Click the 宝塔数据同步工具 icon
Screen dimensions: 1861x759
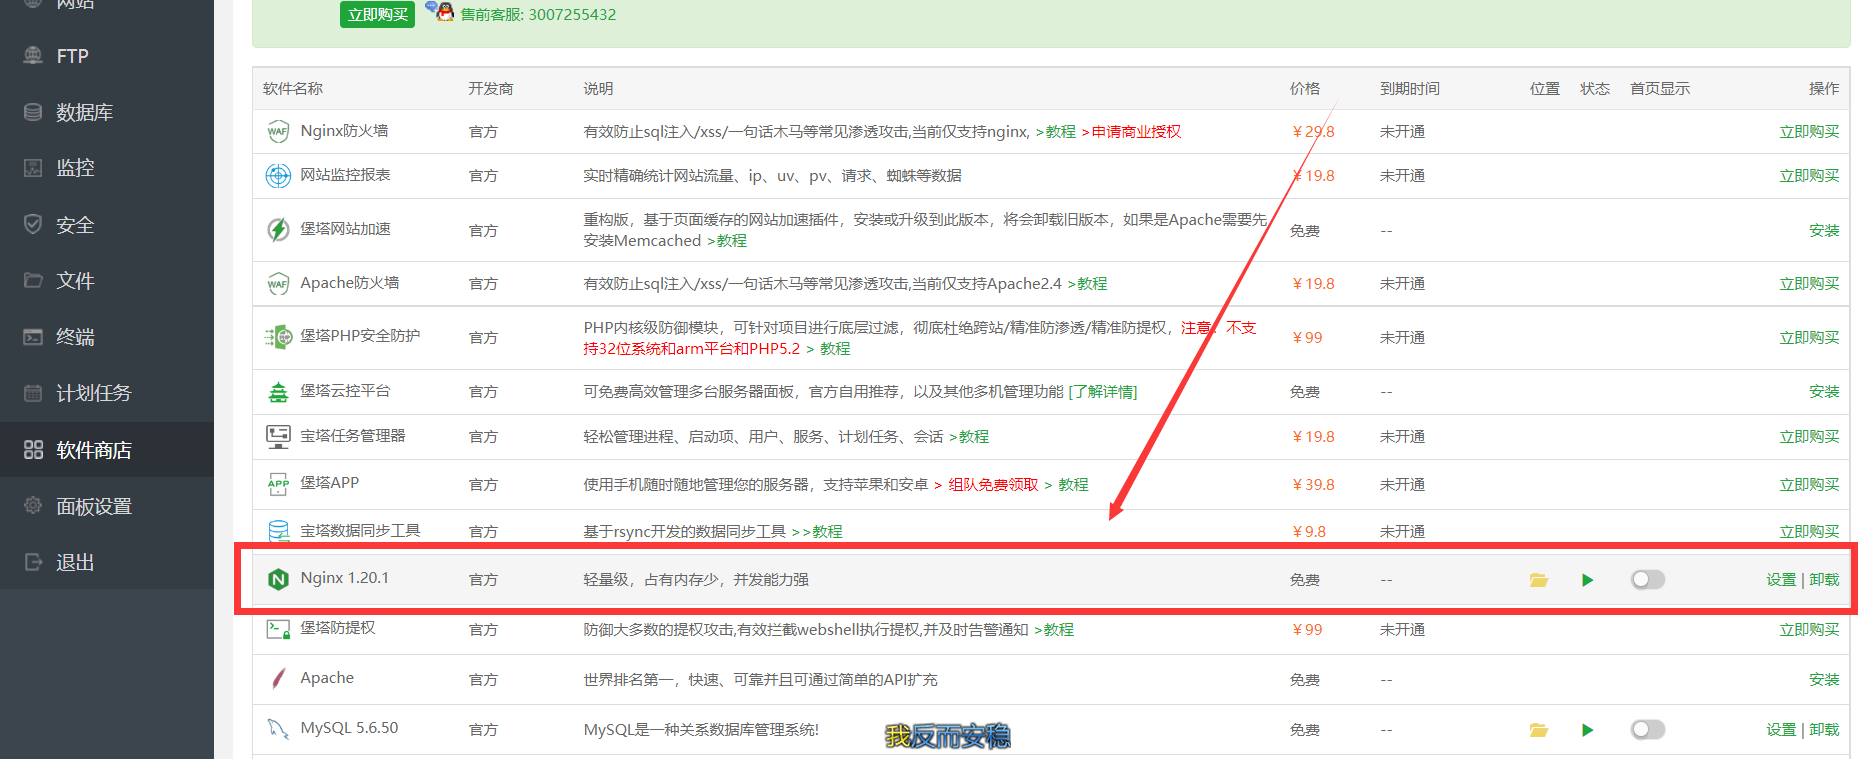tap(278, 531)
